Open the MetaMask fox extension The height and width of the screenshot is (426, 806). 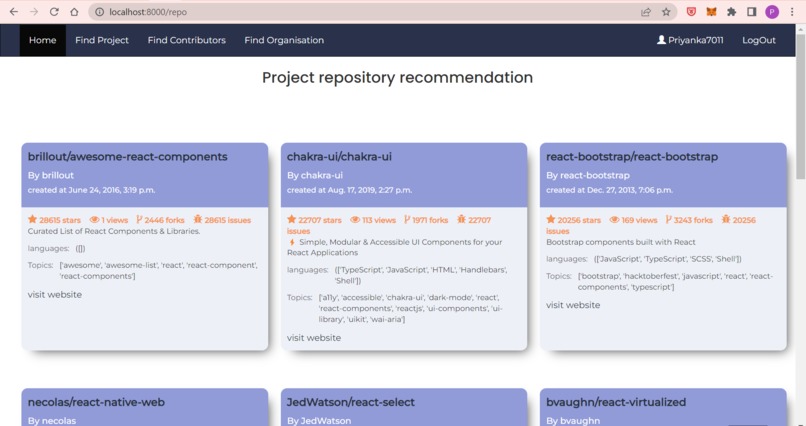click(x=711, y=12)
